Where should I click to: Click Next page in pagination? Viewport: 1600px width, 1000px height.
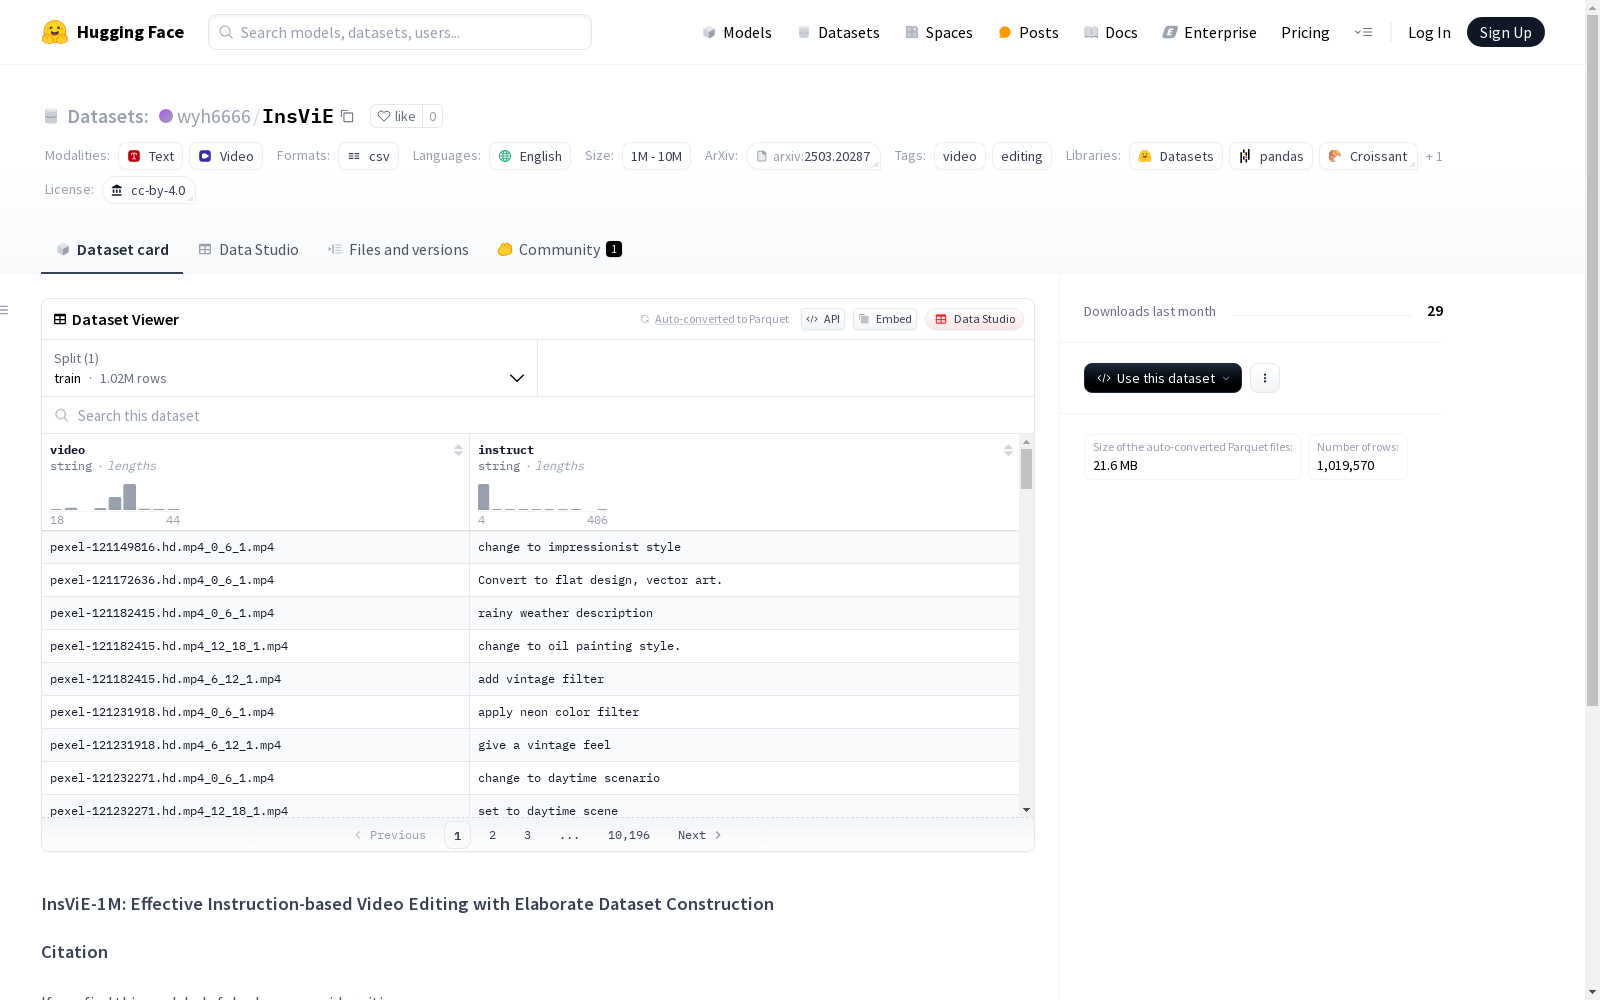point(699,835)
